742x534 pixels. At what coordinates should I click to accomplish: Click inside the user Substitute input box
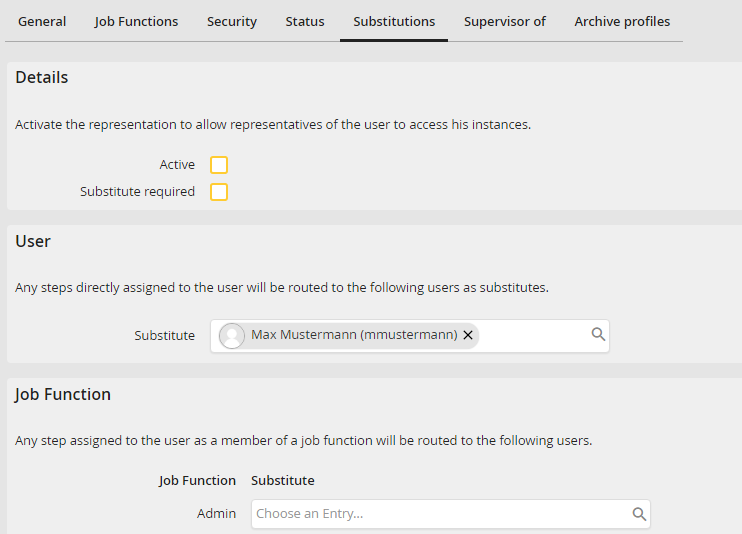point(410,336)
